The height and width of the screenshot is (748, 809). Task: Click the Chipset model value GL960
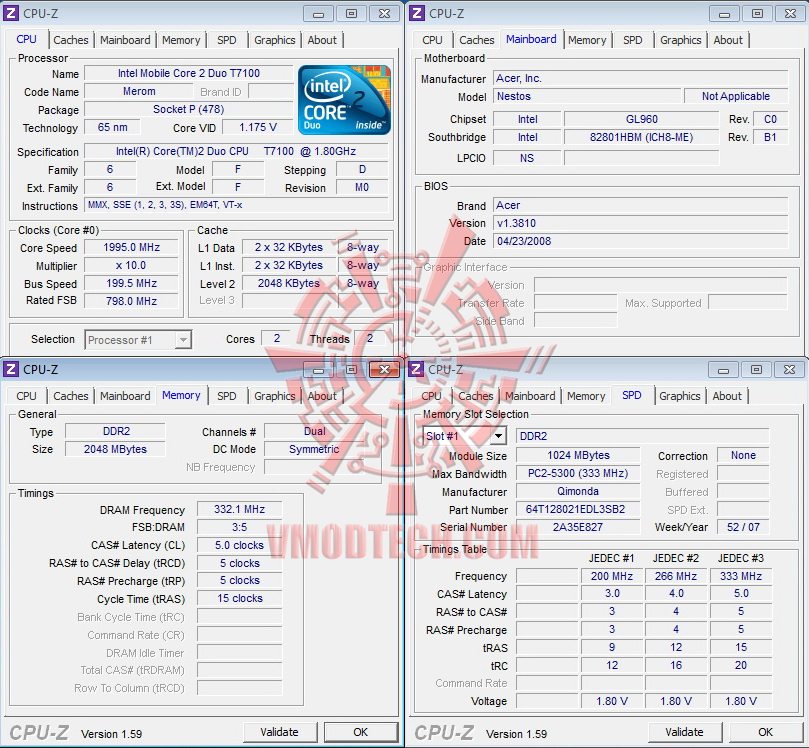click(641, 119)
